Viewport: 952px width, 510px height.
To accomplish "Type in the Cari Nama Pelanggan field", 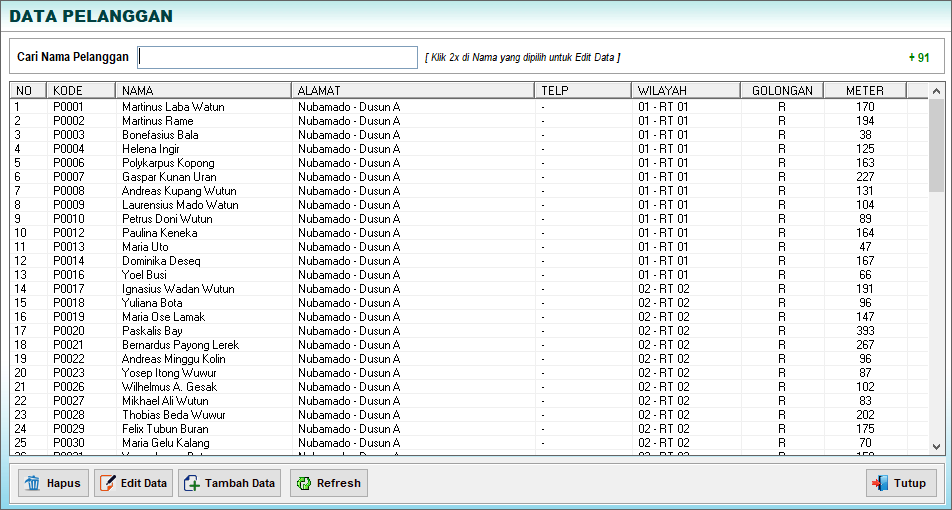I will 278,57.
